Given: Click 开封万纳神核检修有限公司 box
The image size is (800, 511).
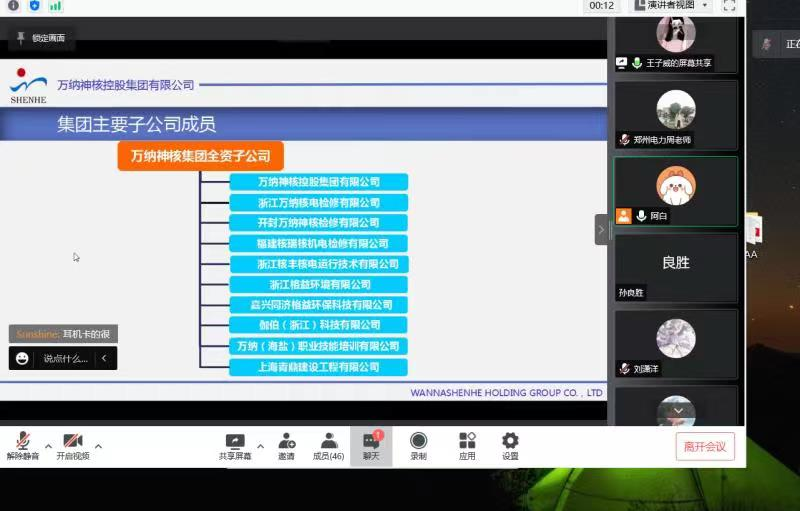Looking at the screenshot, I should [x=318, y=223].
